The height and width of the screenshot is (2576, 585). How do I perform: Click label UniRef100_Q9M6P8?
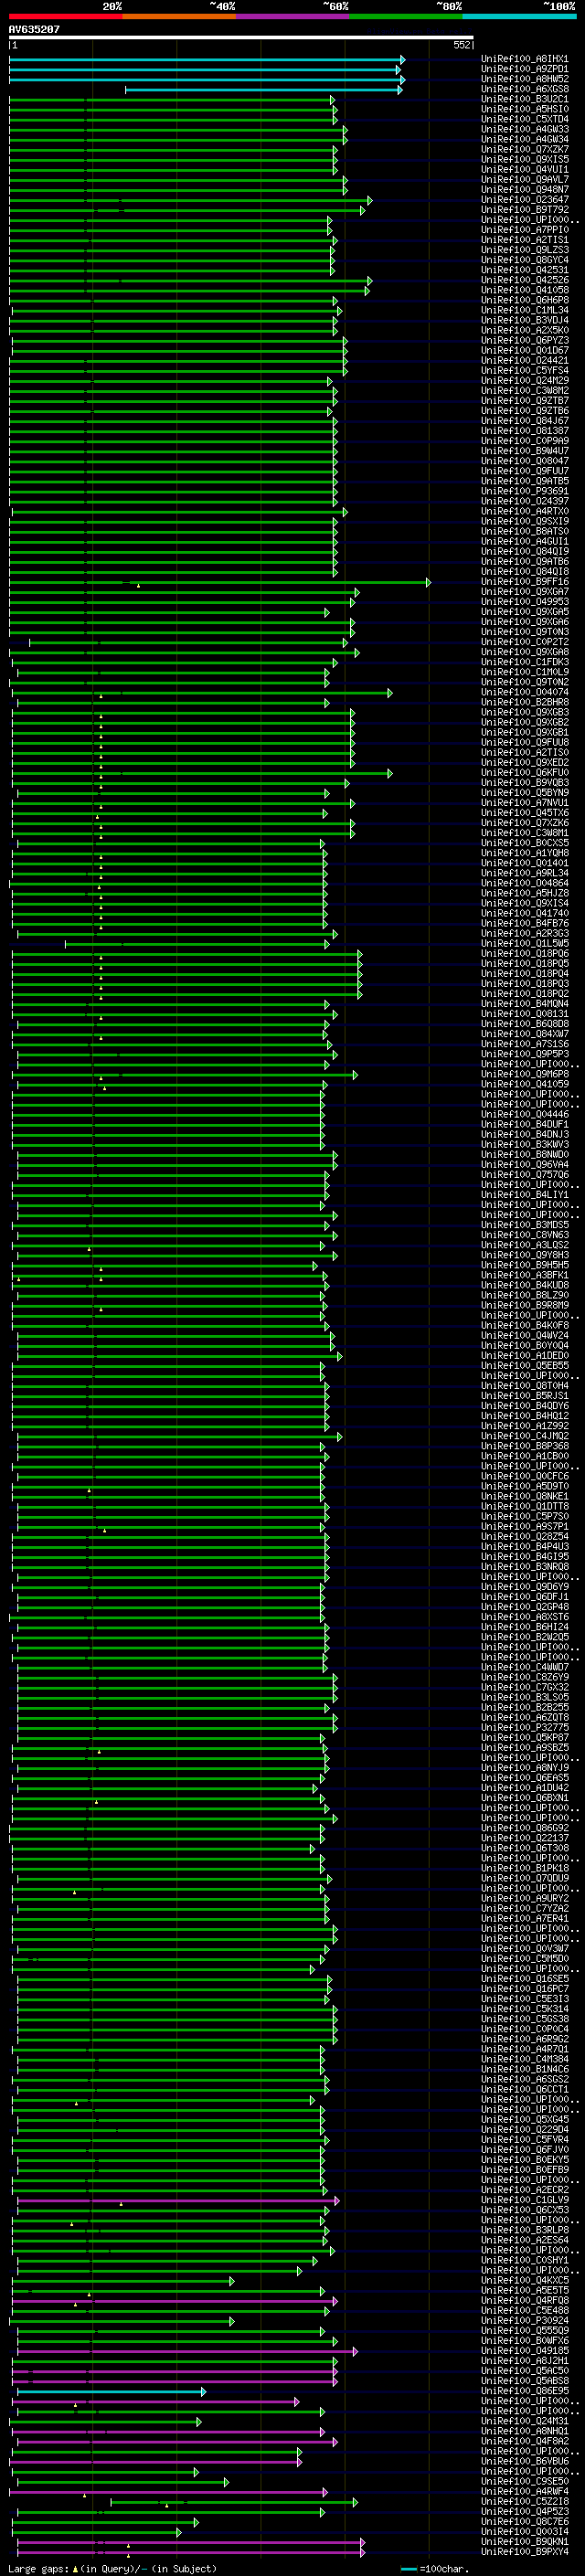(525, 1074)
